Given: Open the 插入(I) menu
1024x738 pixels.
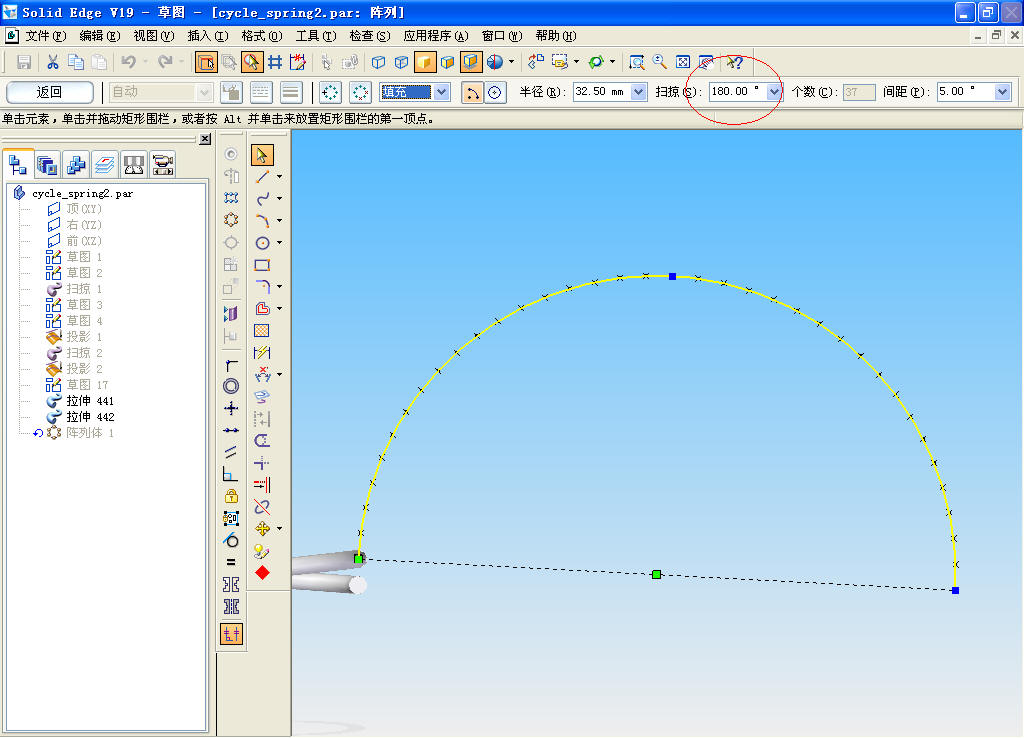Looking at the screenshot, I should (x=208, y=36).
